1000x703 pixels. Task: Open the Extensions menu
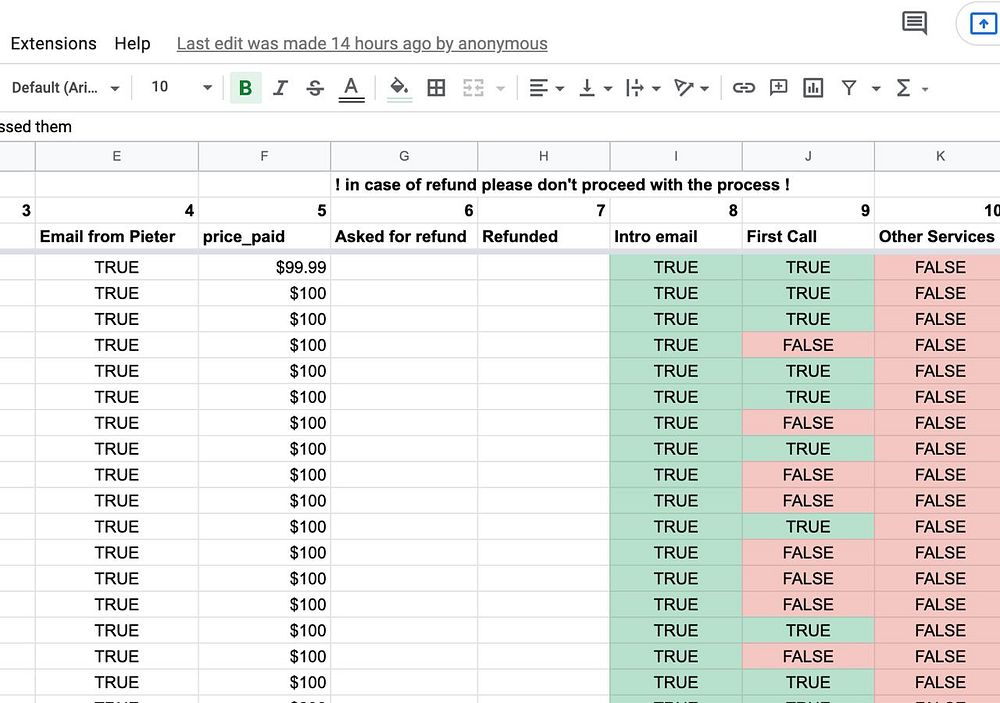(x=53, y=43)
